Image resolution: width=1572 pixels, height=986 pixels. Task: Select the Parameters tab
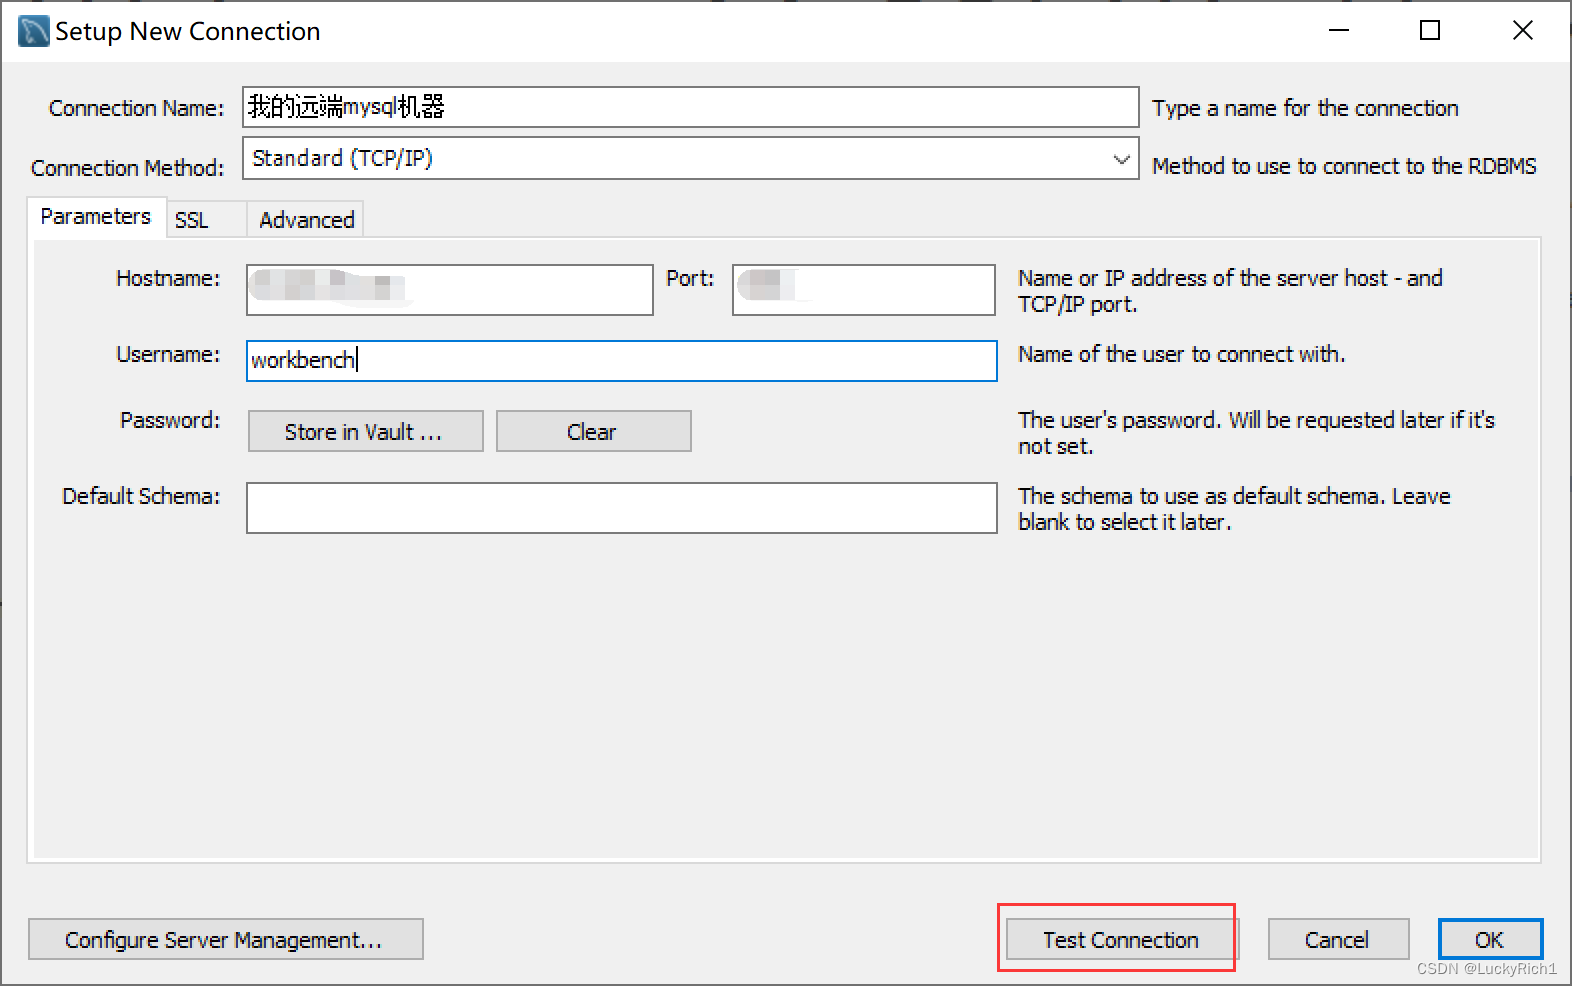(96, 217)
